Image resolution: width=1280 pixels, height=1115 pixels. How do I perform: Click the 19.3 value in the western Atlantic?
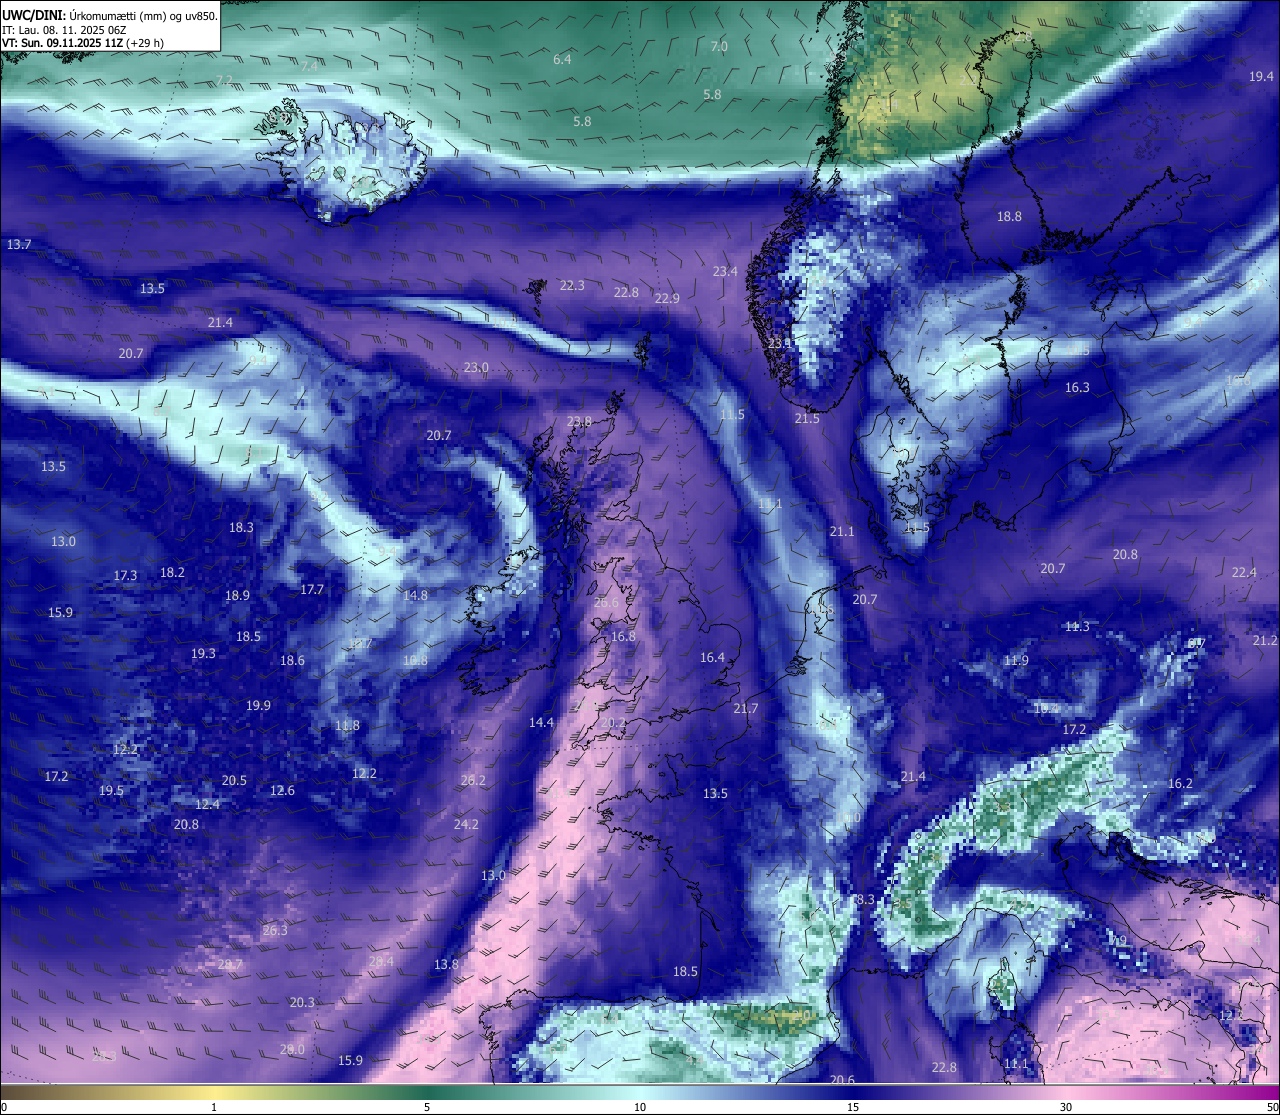click(203, 654)
